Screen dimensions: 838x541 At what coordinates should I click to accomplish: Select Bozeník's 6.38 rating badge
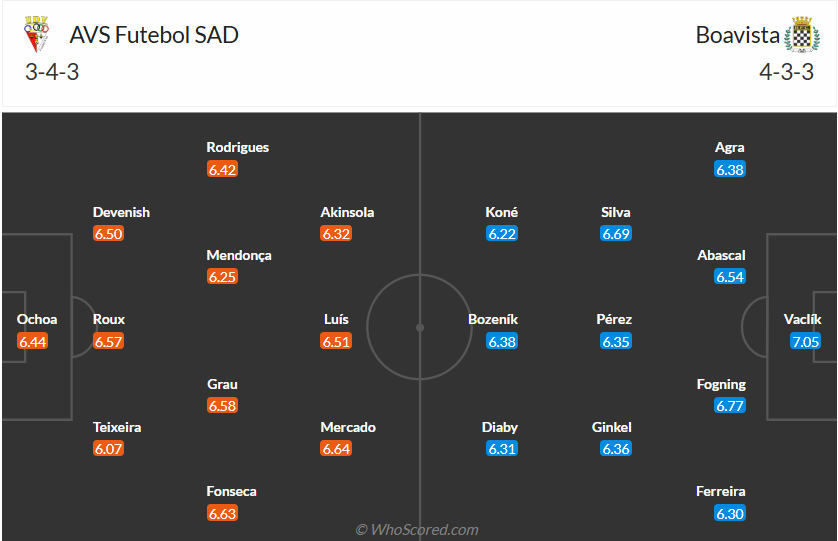(x=502, y=342)
